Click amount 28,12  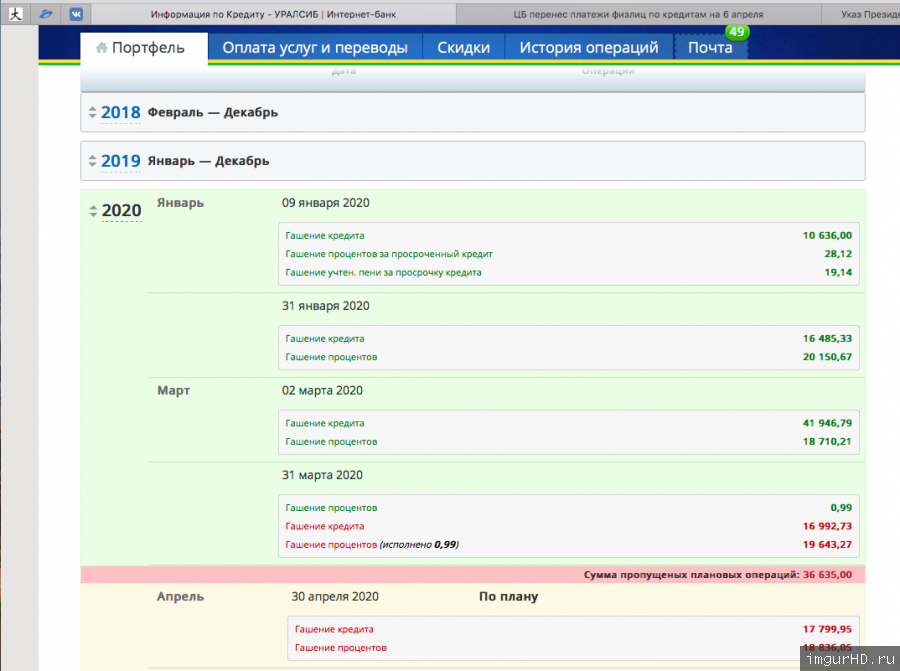[838, 254]
